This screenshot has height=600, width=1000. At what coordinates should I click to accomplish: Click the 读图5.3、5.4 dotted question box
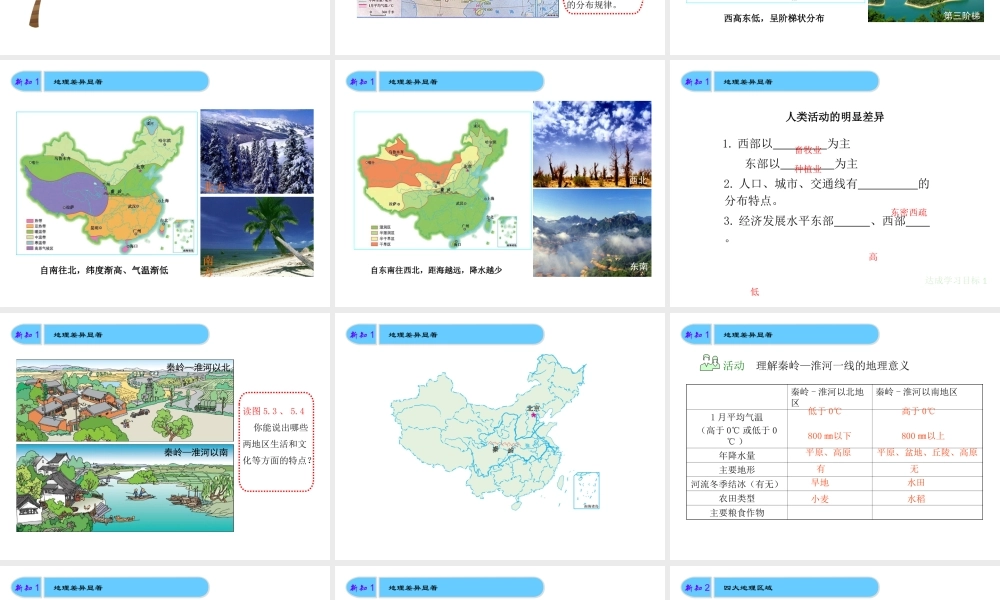pyautogui.click(x=276, y=441)
